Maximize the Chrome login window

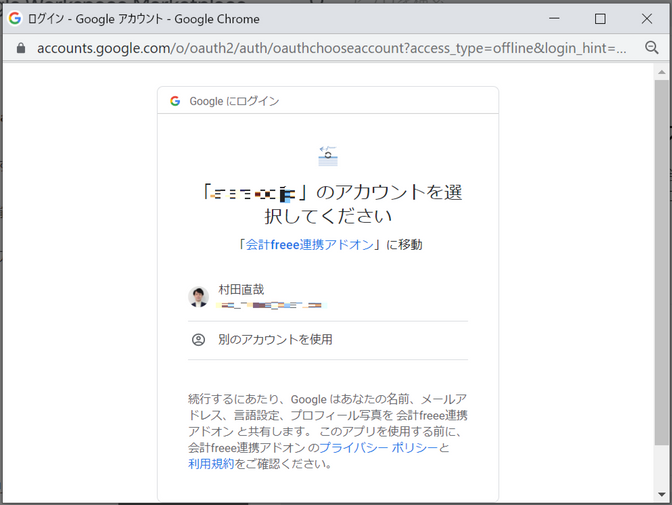point(600,18)
